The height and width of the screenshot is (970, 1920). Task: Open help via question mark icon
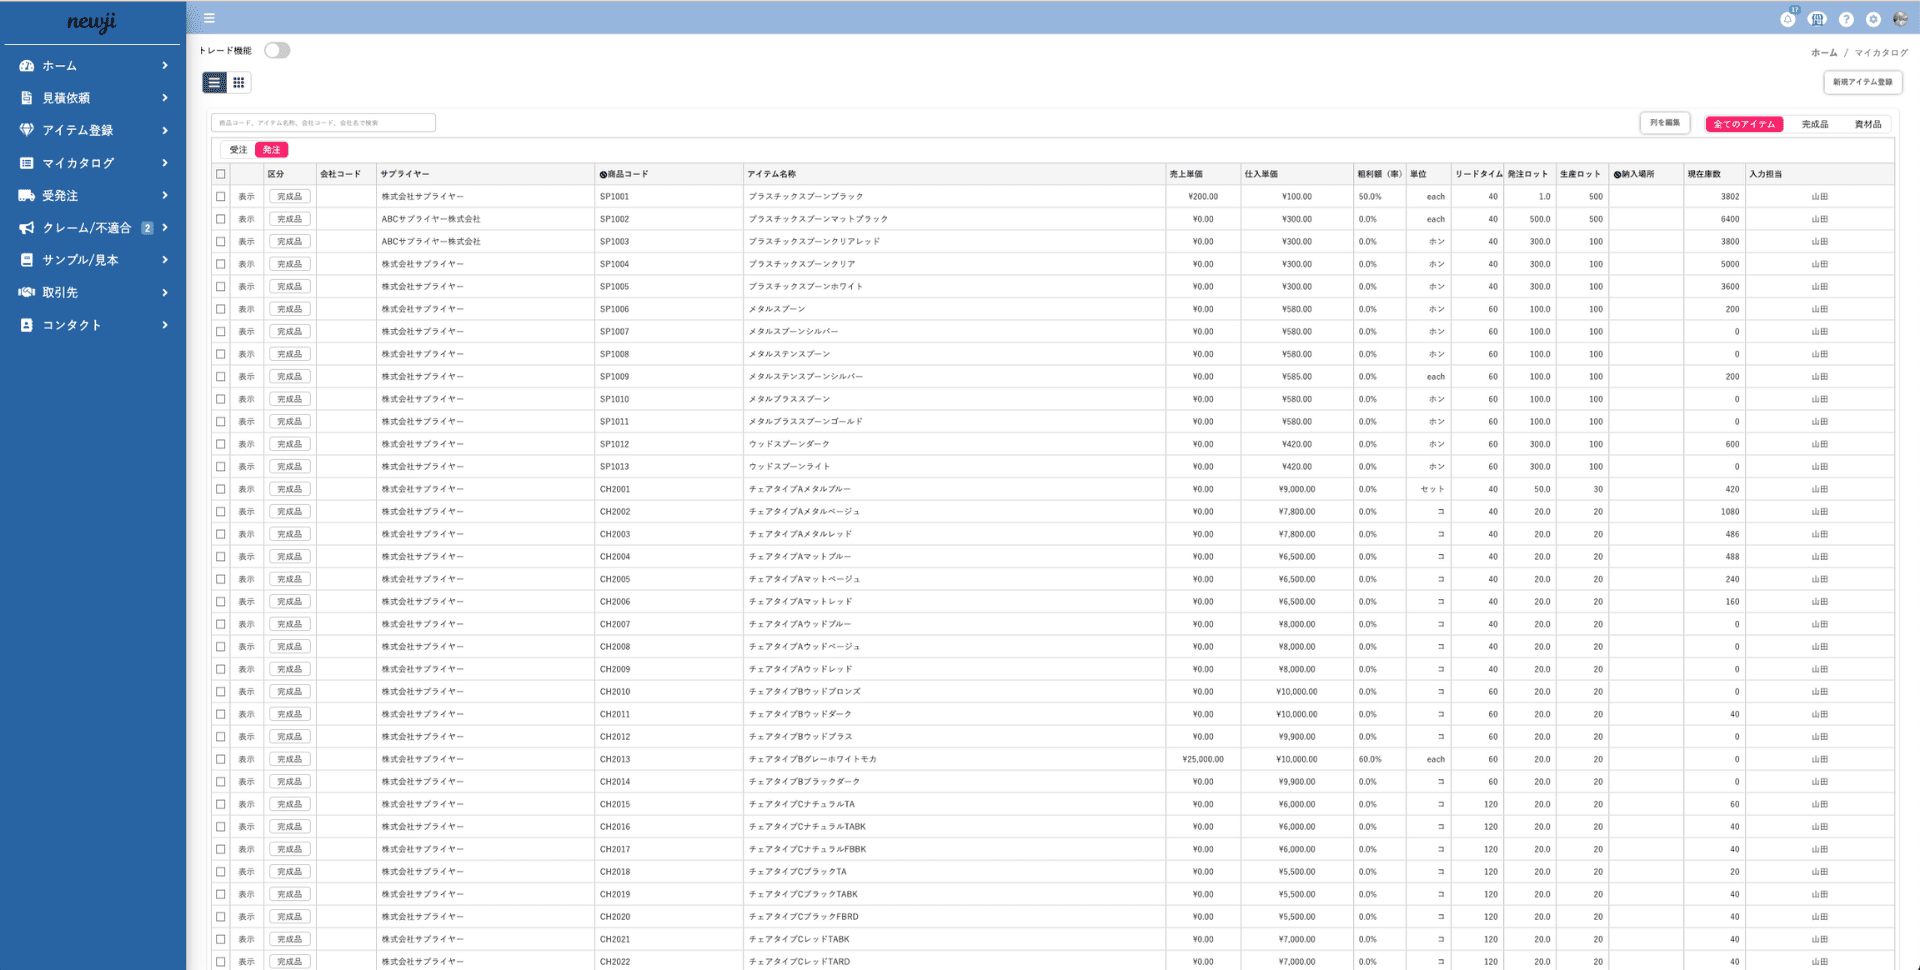(1846, 19)
